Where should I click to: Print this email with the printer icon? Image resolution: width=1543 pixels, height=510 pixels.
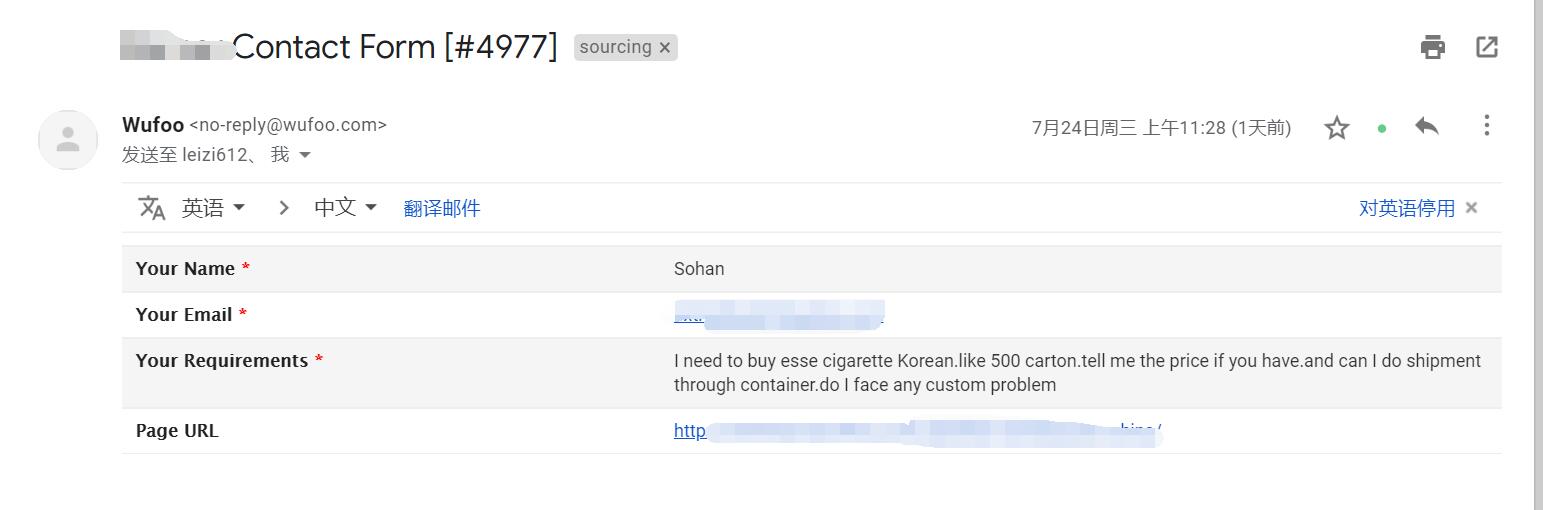click(x=1433, y=47)
